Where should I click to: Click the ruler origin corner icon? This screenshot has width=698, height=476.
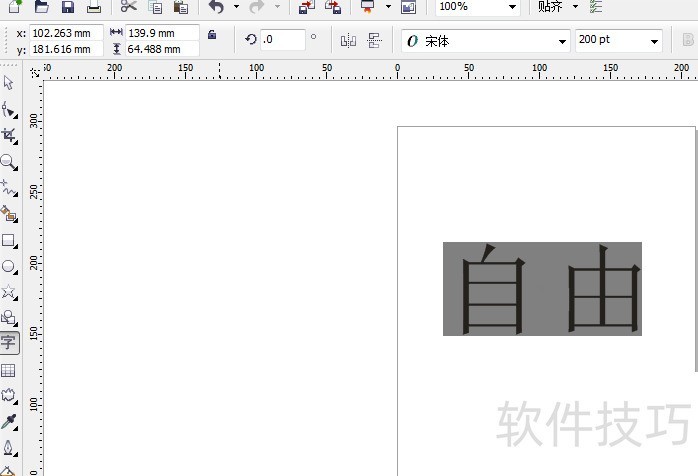click(x=35, y=72)
